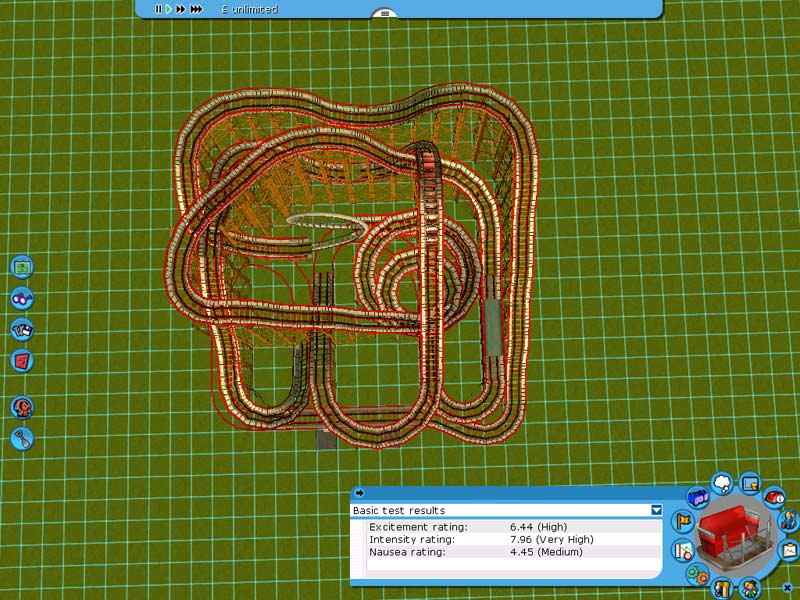This screenshot has width=800, height=600.
Task: Open the park rides and attractions icon
Action: coord(22,407)
